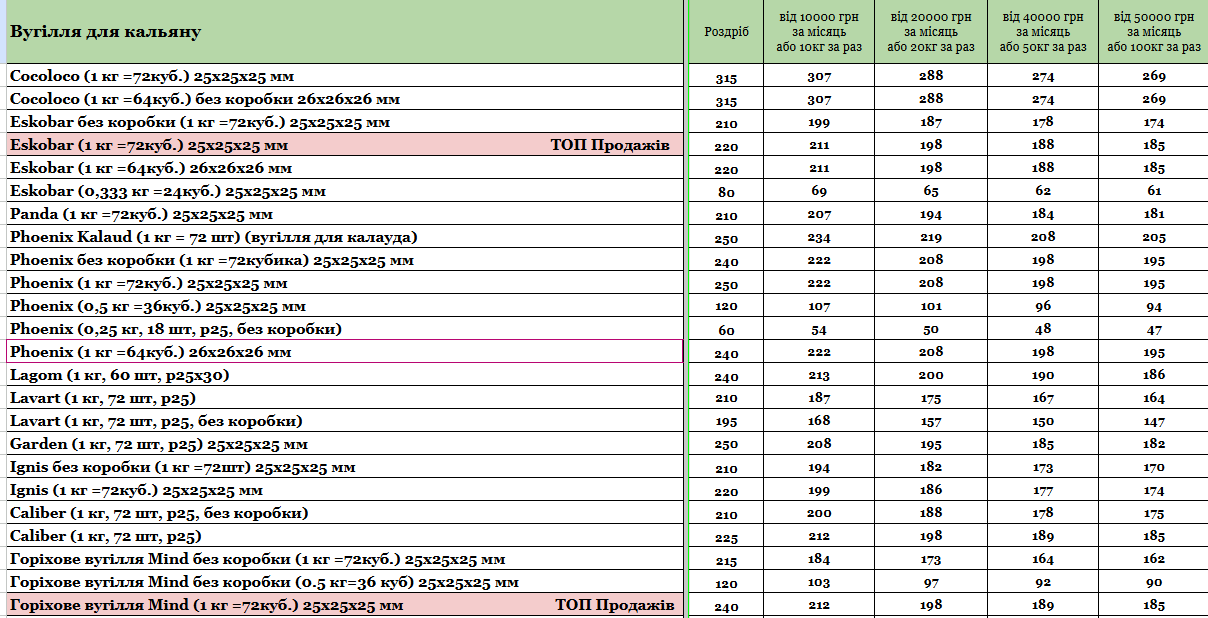Click retail price 315 in first Cocoloco row
The image size is (1208, 618).
click(x=726, y=77)
